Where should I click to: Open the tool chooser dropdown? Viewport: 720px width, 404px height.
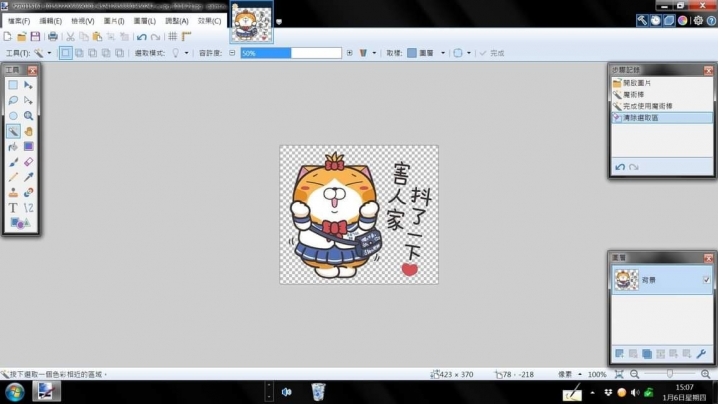point(42,53)
